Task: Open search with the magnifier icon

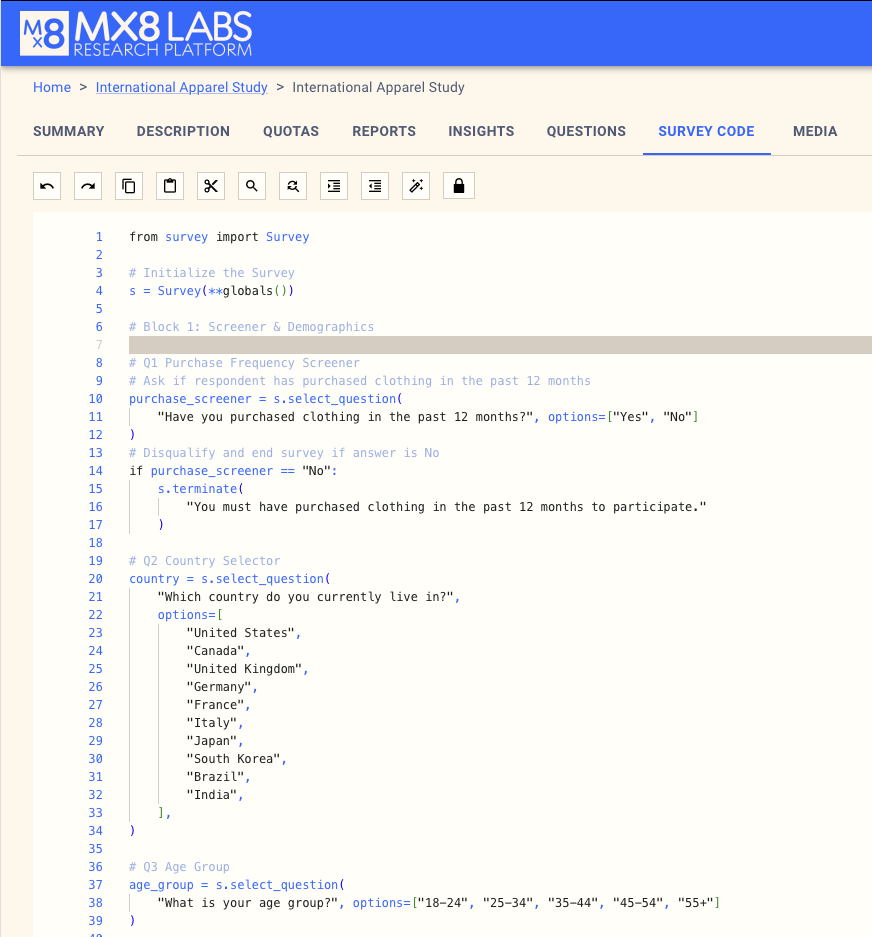Action: coord(252,186)
